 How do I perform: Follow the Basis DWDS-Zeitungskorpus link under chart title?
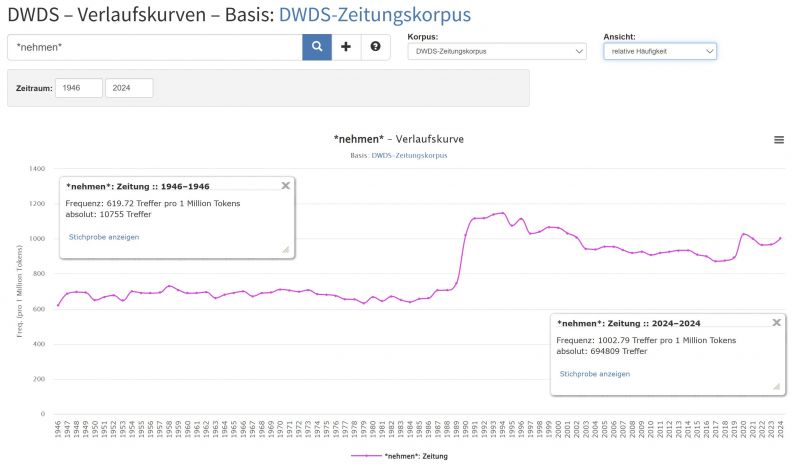[409, 156]
